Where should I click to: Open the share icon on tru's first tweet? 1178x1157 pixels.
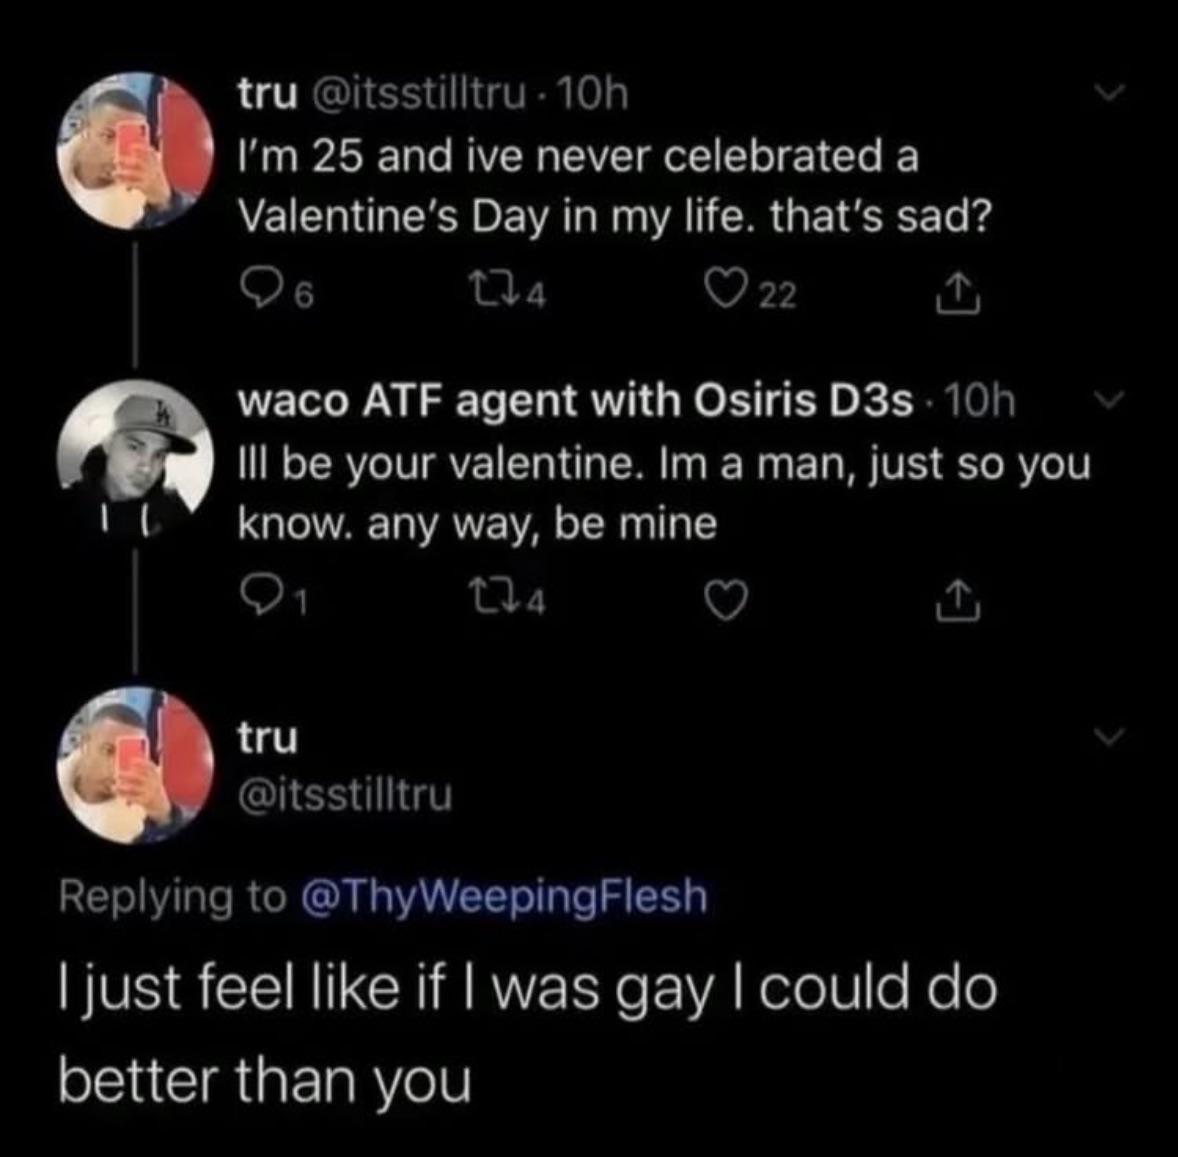tap(957, 291)
